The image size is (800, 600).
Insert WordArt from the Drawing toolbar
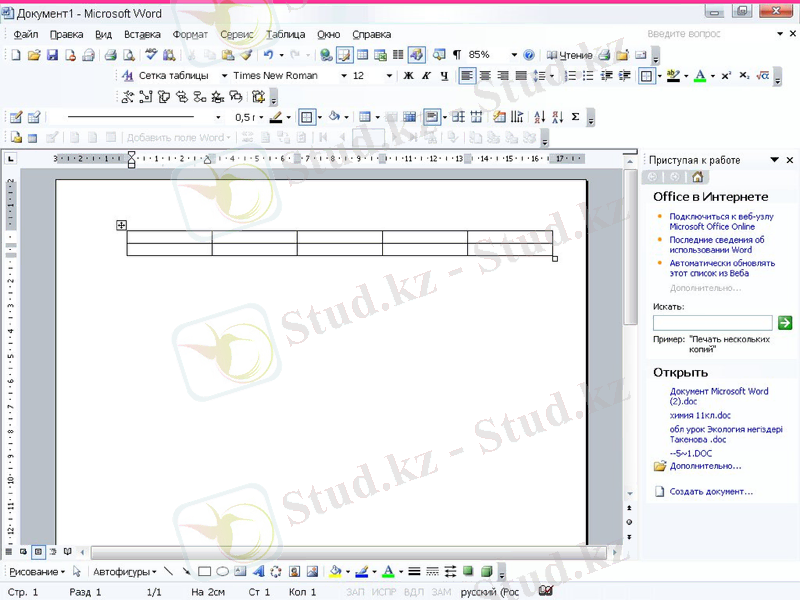click(x=259, y=572)
